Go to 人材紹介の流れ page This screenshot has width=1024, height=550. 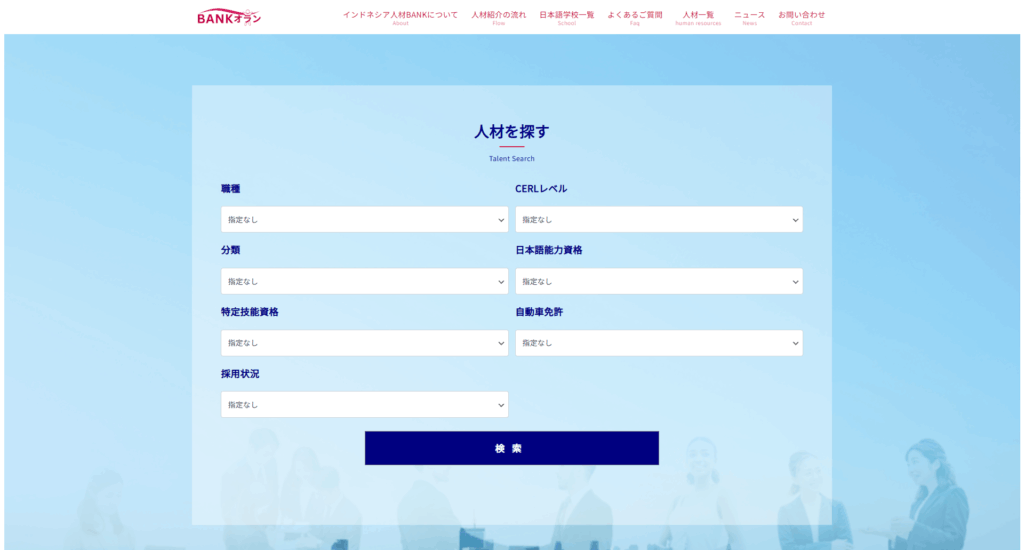click(x=498, y=16)
